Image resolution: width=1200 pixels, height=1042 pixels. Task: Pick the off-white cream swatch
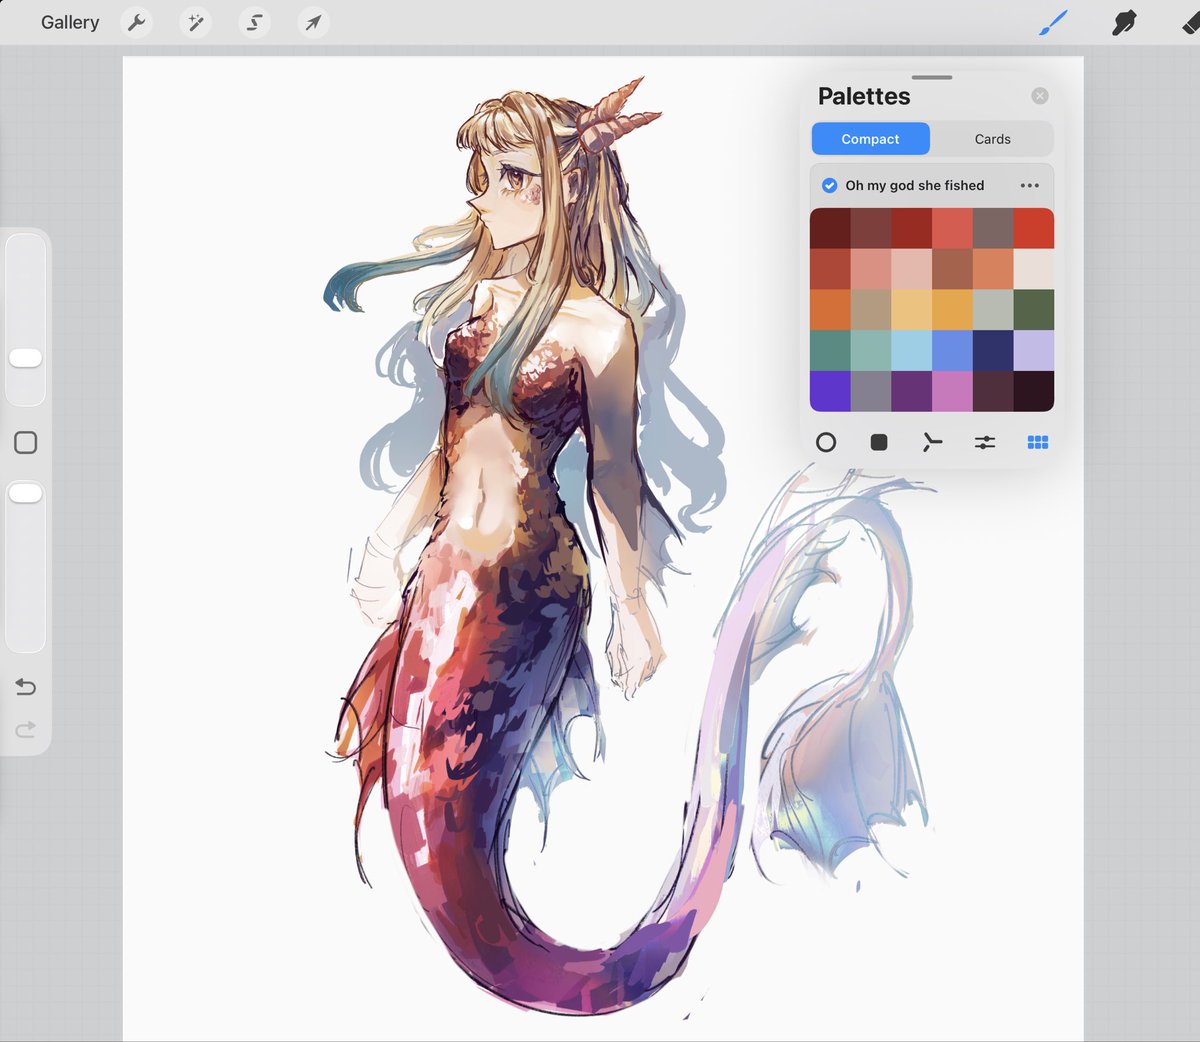tap(1034, 269)
